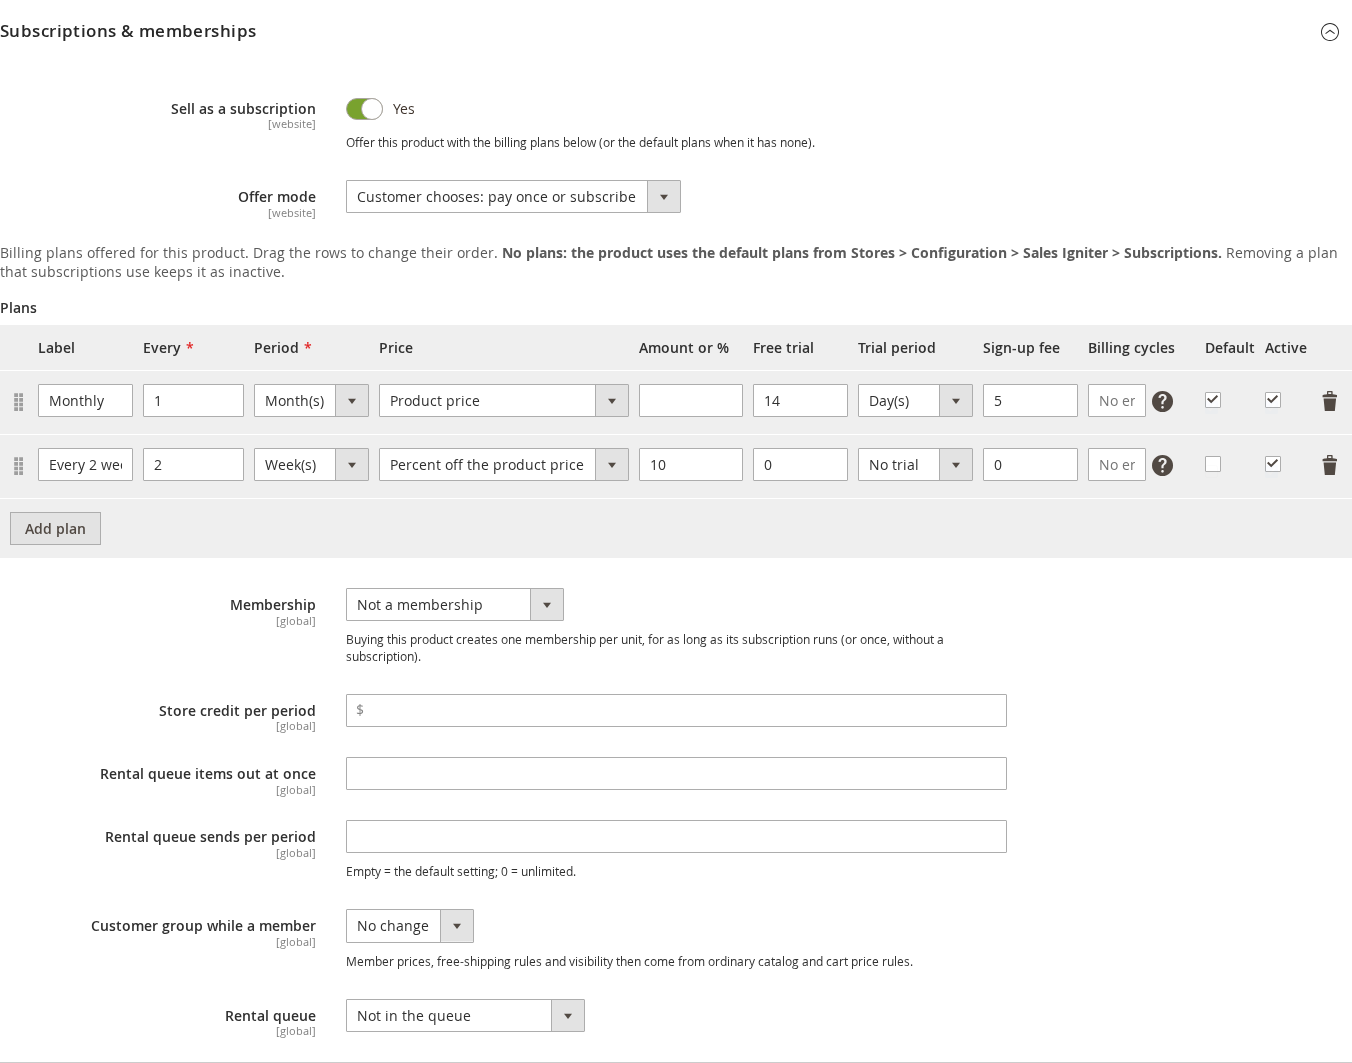Screen dimensions: 1352x1063
Task: Click the Store credit per period field
Action: click(676, 710)
